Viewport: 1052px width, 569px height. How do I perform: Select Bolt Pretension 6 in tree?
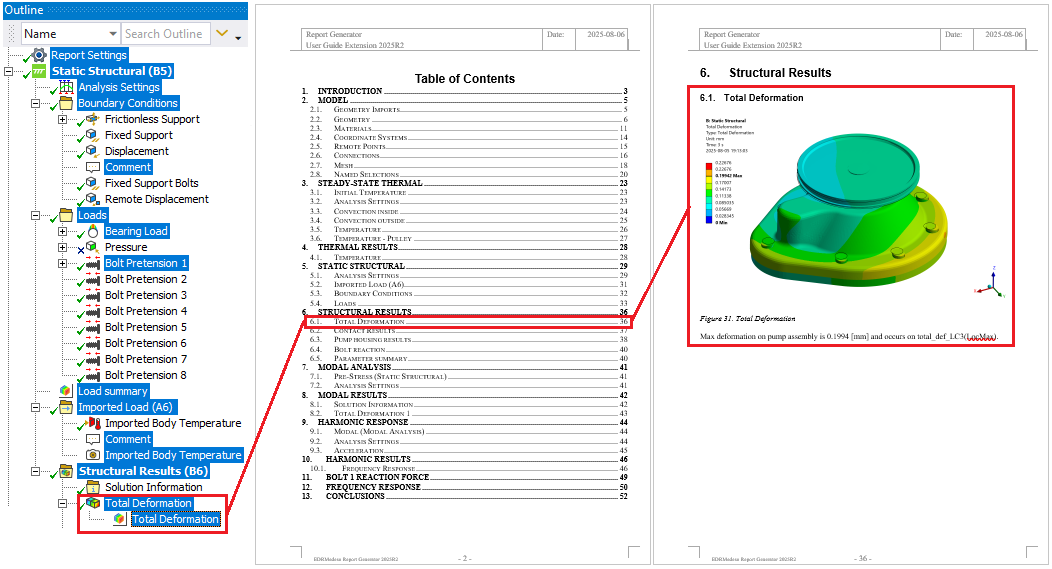point(146,343)
